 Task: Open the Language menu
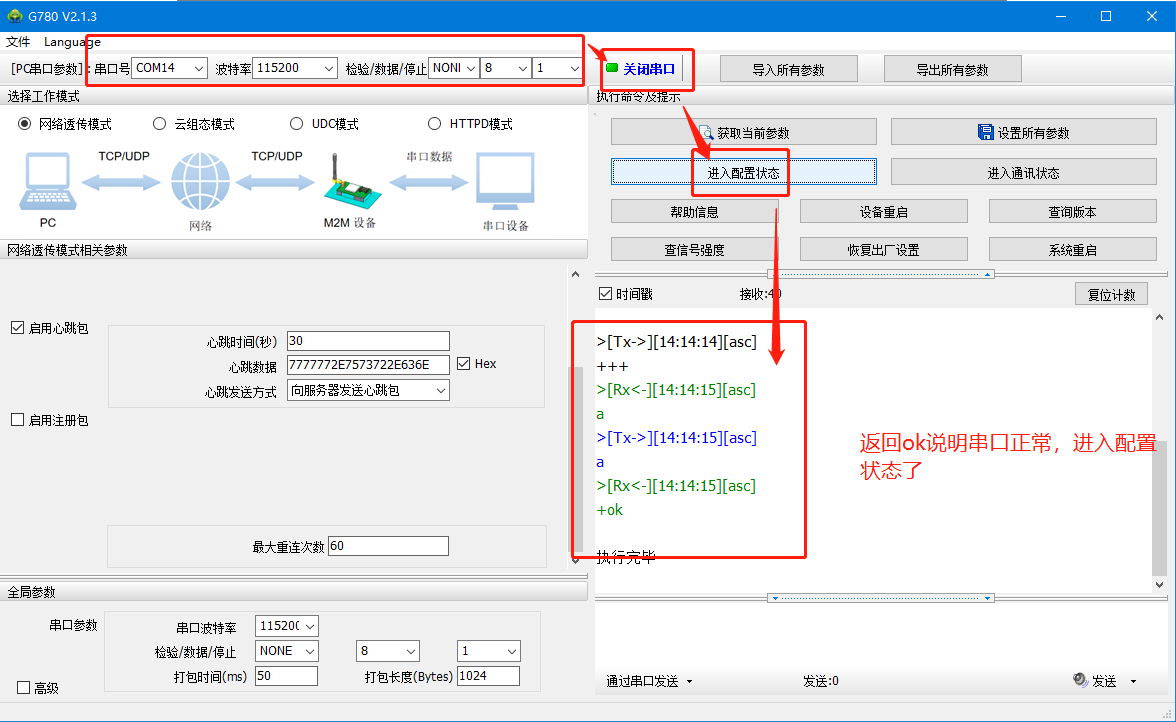[x=72, y=42]
